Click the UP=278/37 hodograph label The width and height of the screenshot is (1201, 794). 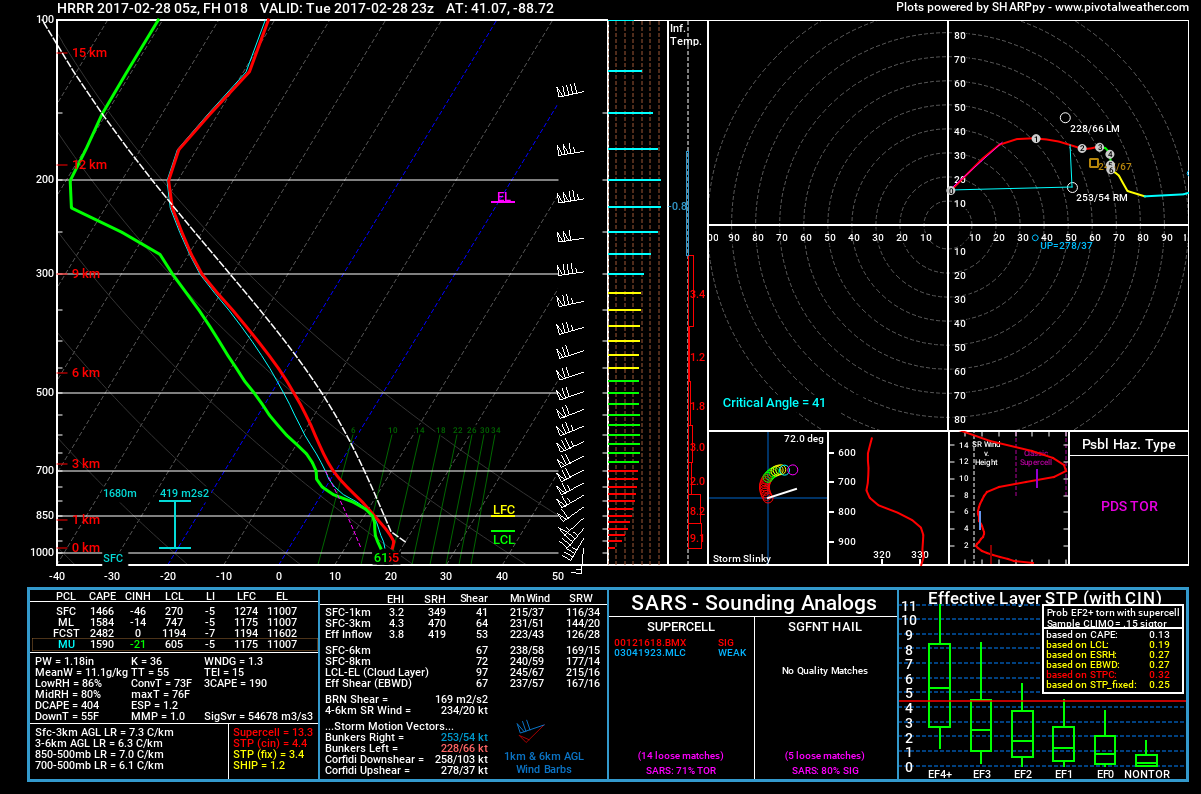click(1066, 245)
